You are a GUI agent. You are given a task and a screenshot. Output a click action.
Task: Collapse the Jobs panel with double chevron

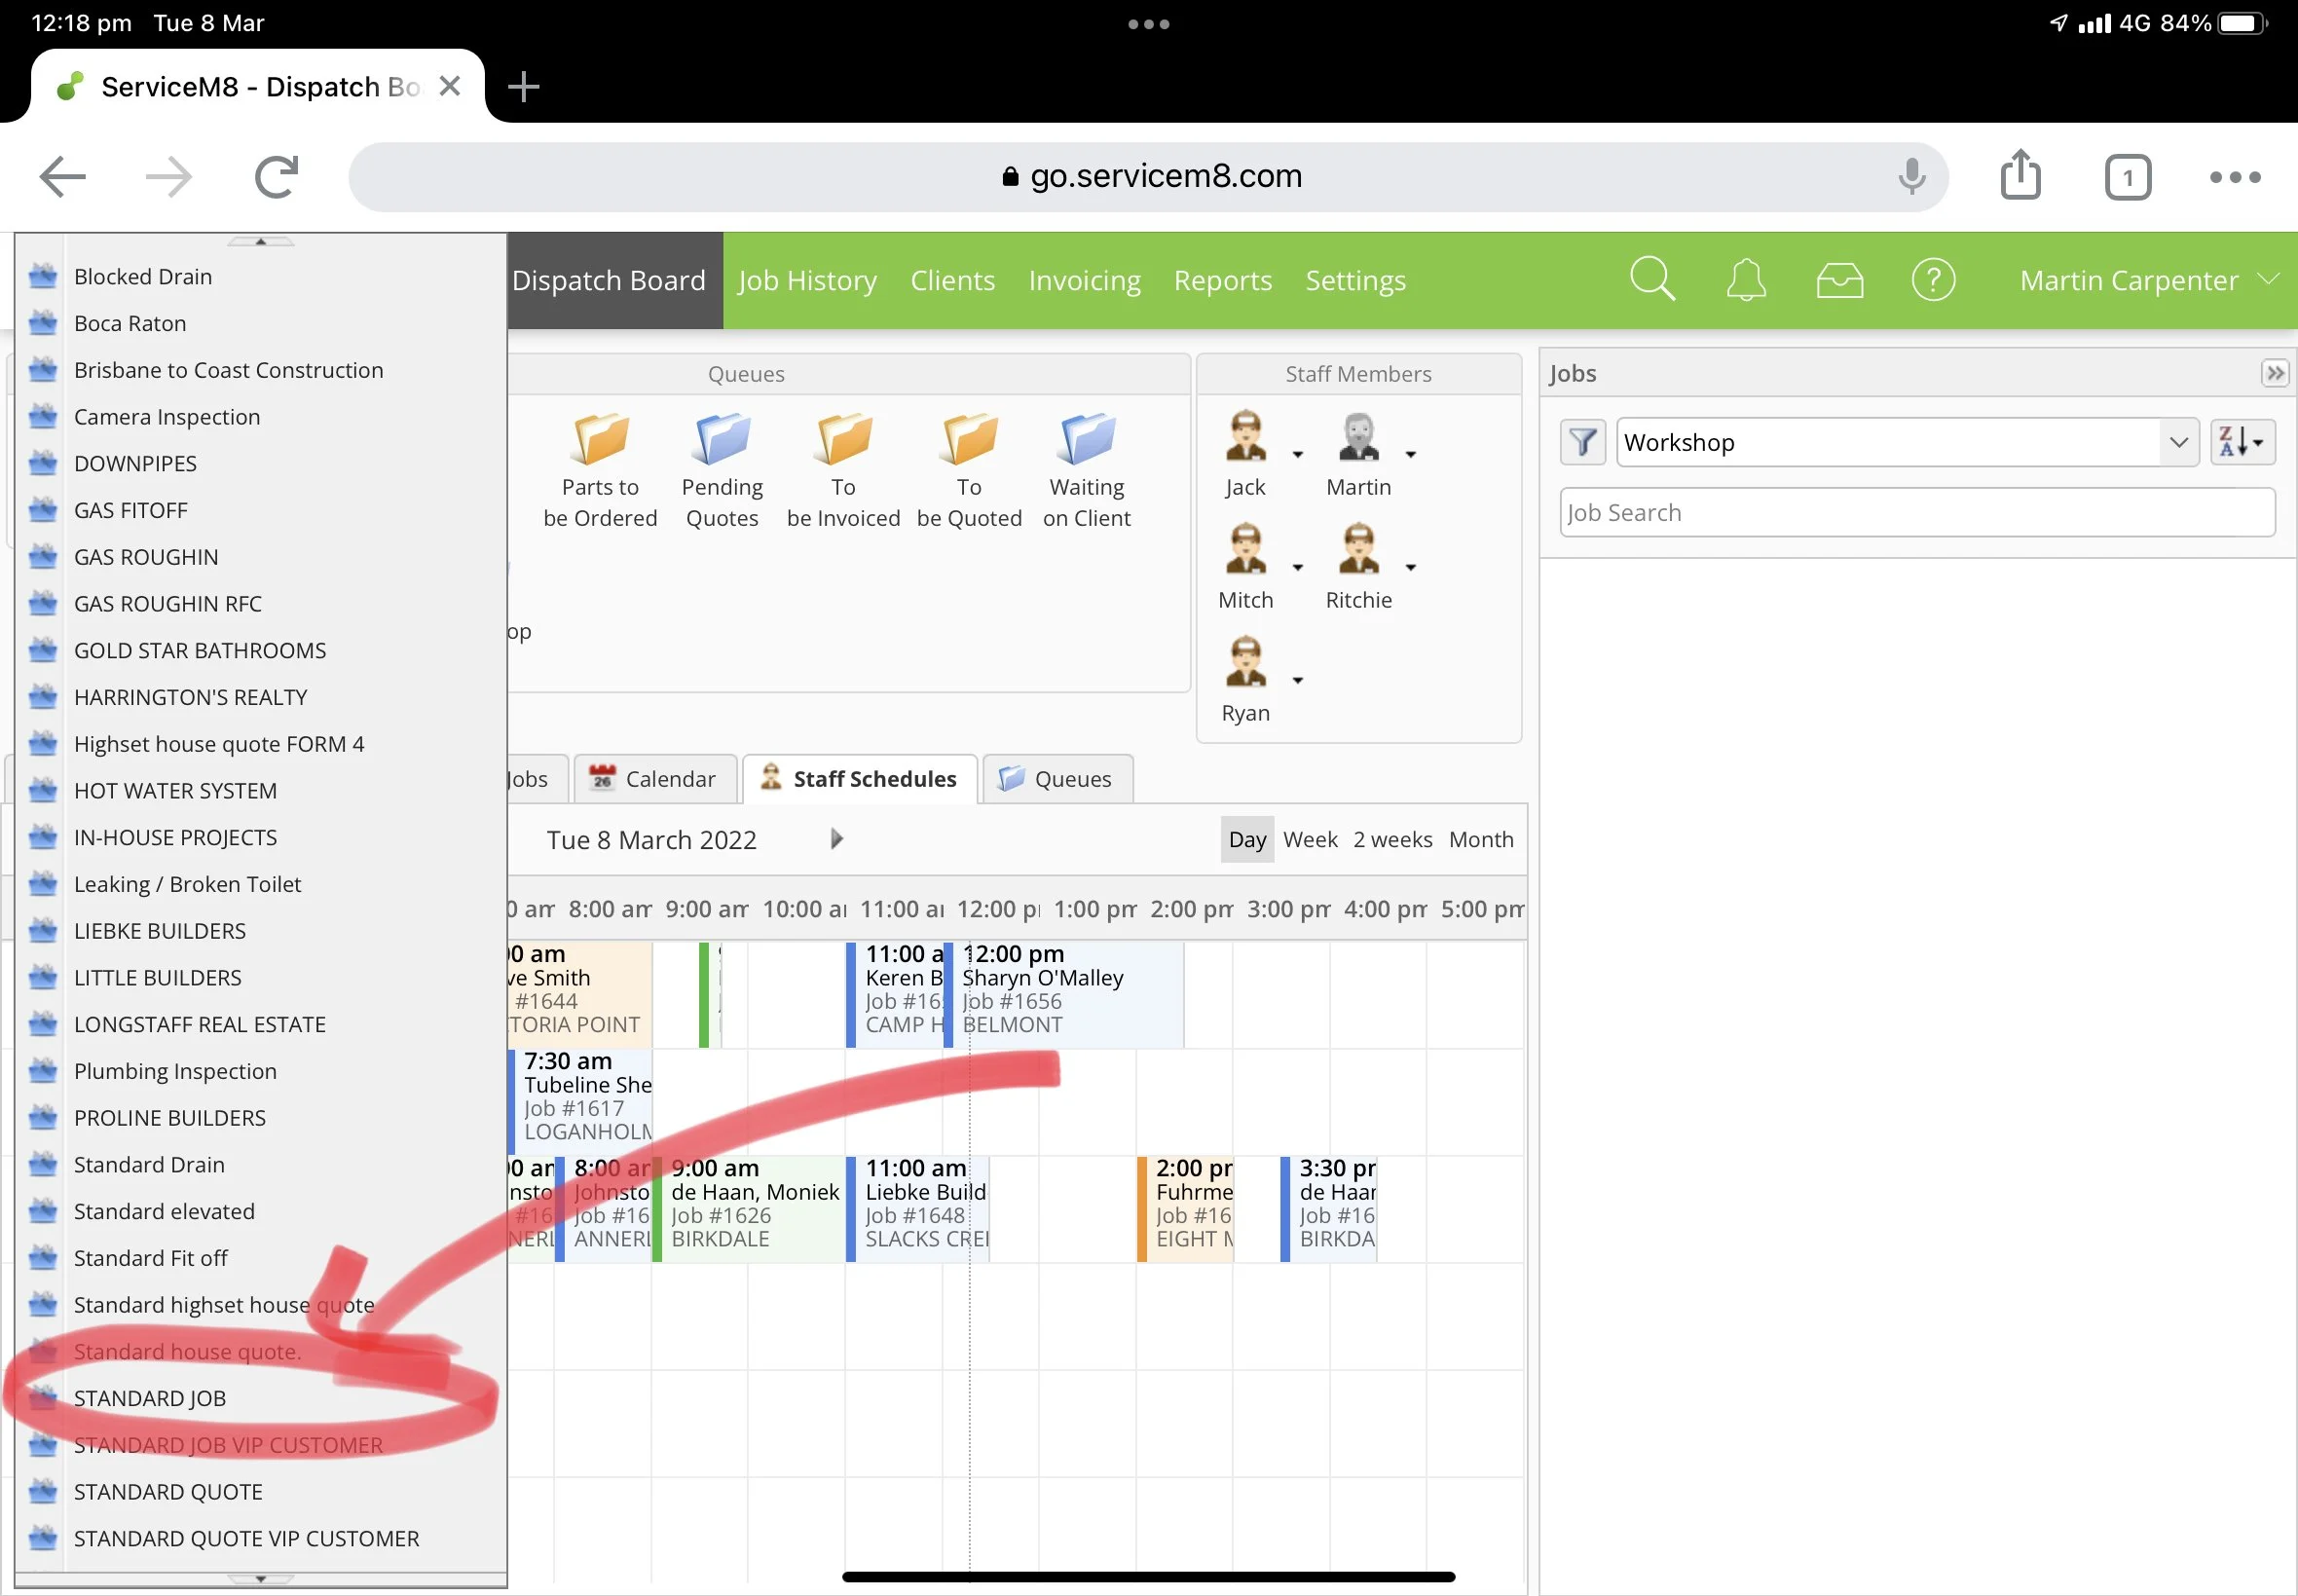[x=2274, y=373]
